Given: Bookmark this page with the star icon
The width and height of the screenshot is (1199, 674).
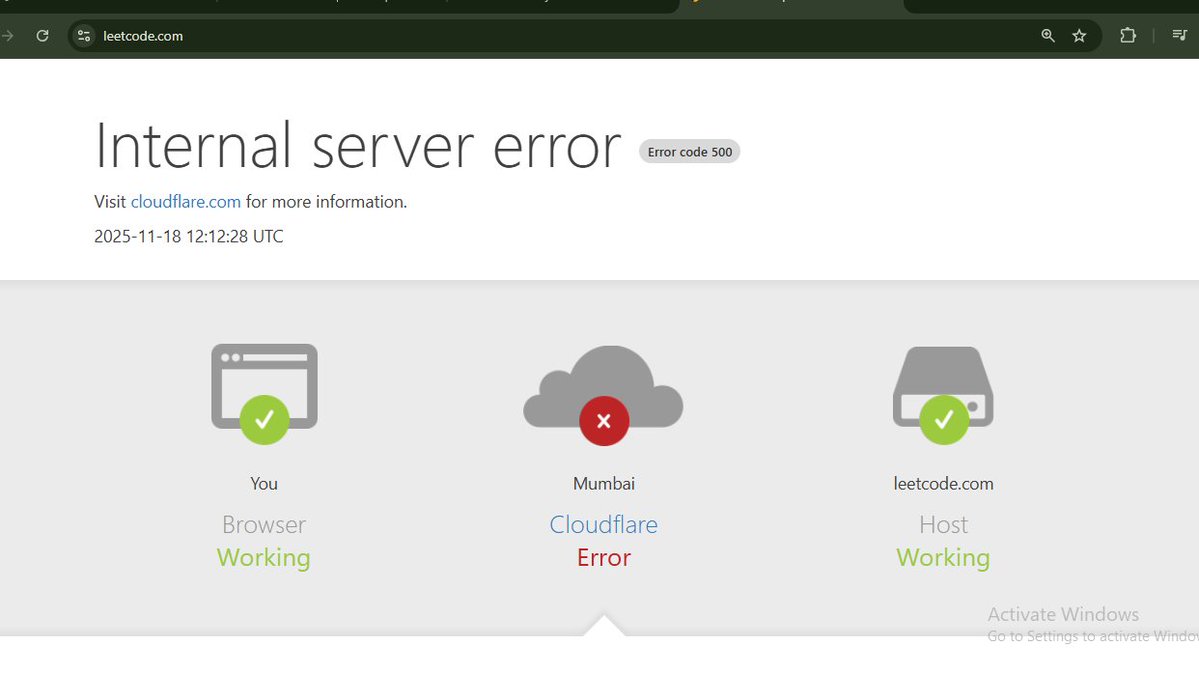Looking at the screenshot, I should pos(1079,36).
